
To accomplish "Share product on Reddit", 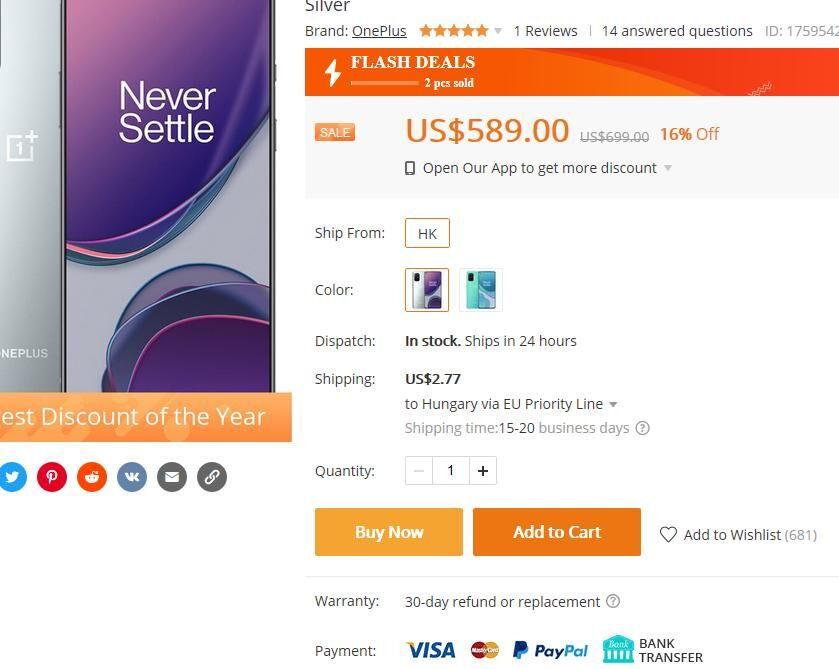I will point(92,477).
